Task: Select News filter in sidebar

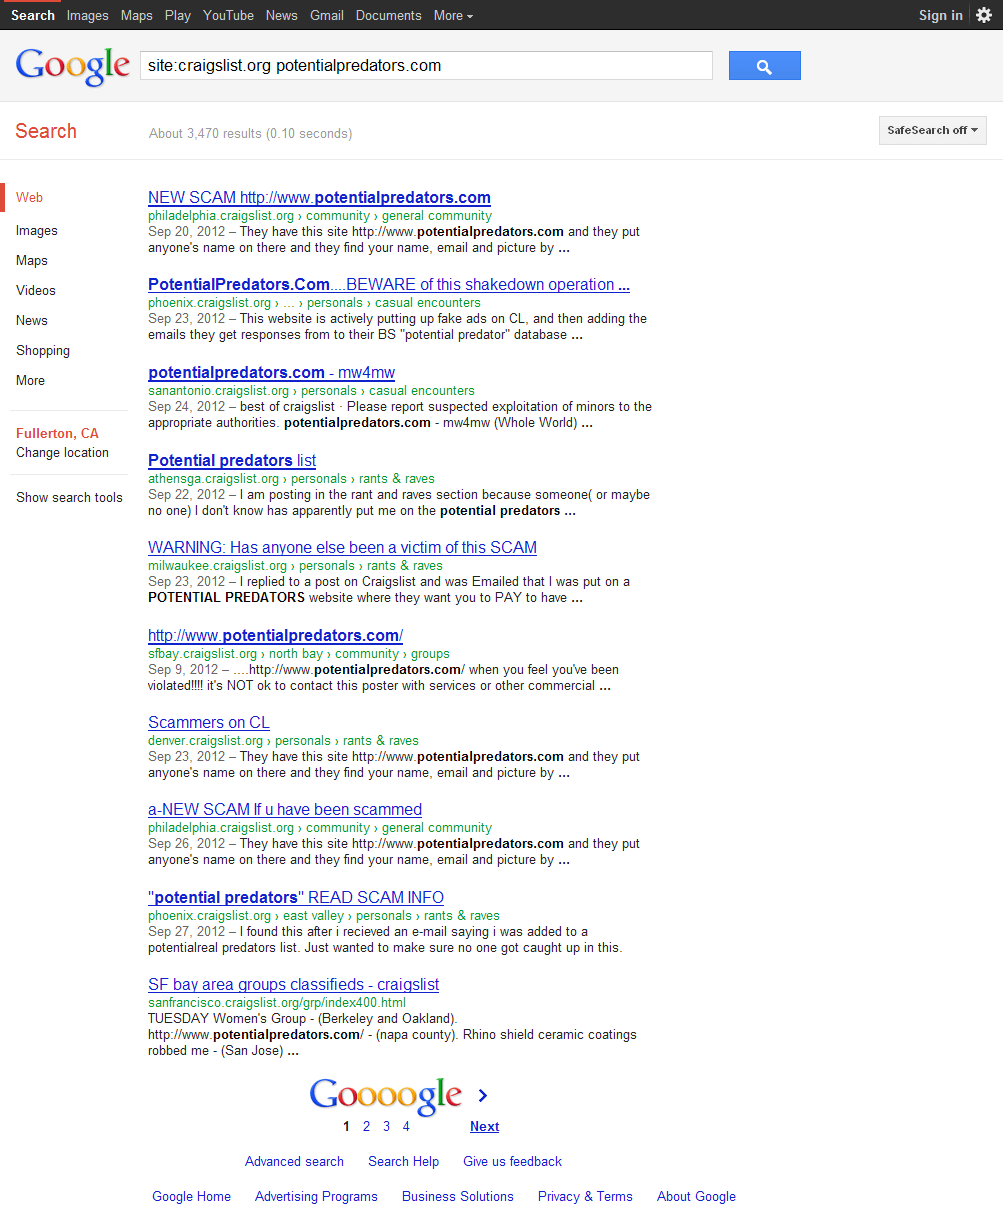Action: (x=32, y=320)
